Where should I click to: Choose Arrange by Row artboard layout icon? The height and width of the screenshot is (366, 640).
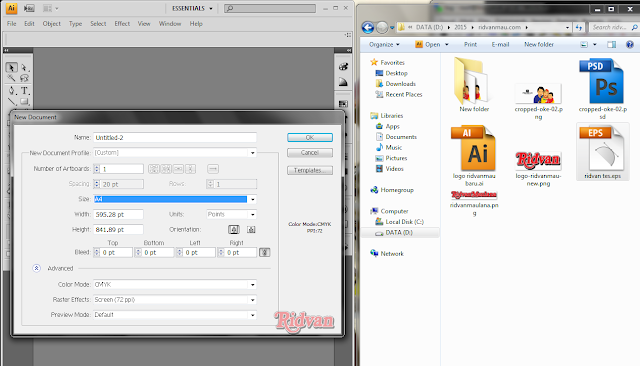[178, 169]
